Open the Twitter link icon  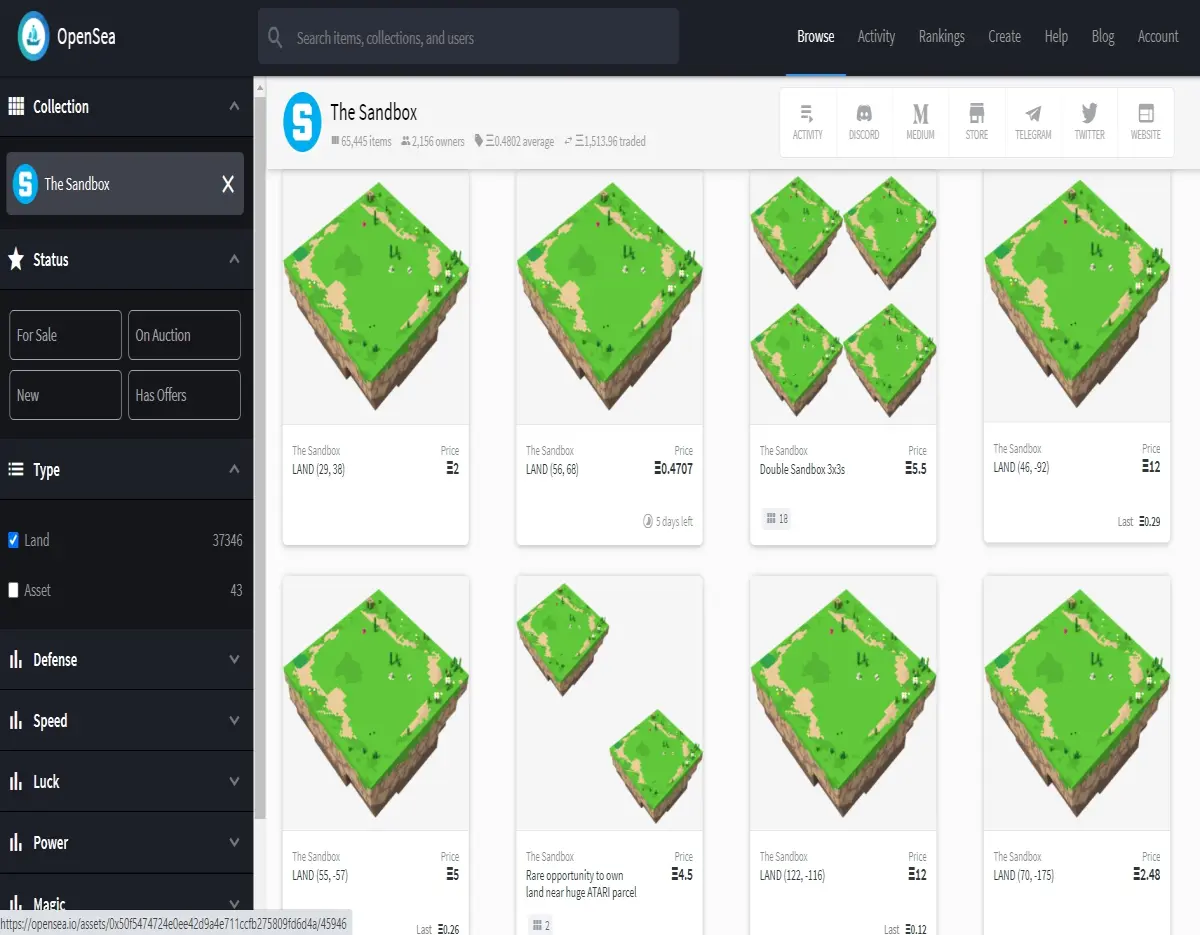click(x=1090, y=122)
